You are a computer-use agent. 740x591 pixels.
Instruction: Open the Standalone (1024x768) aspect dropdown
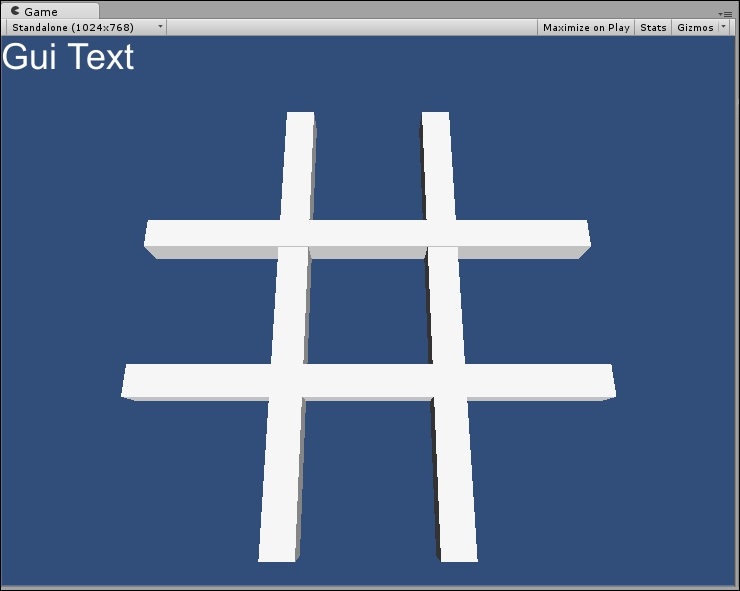[86, 27]
